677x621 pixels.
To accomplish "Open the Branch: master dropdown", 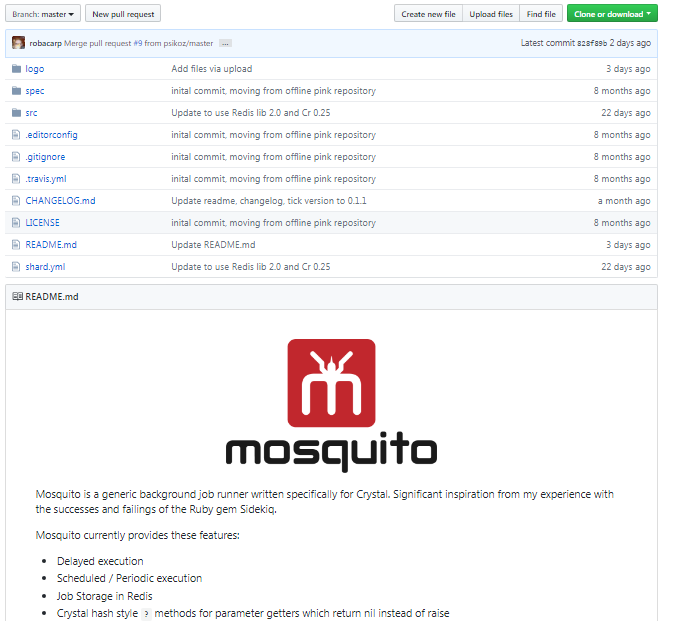I will (x=43, y=13).
